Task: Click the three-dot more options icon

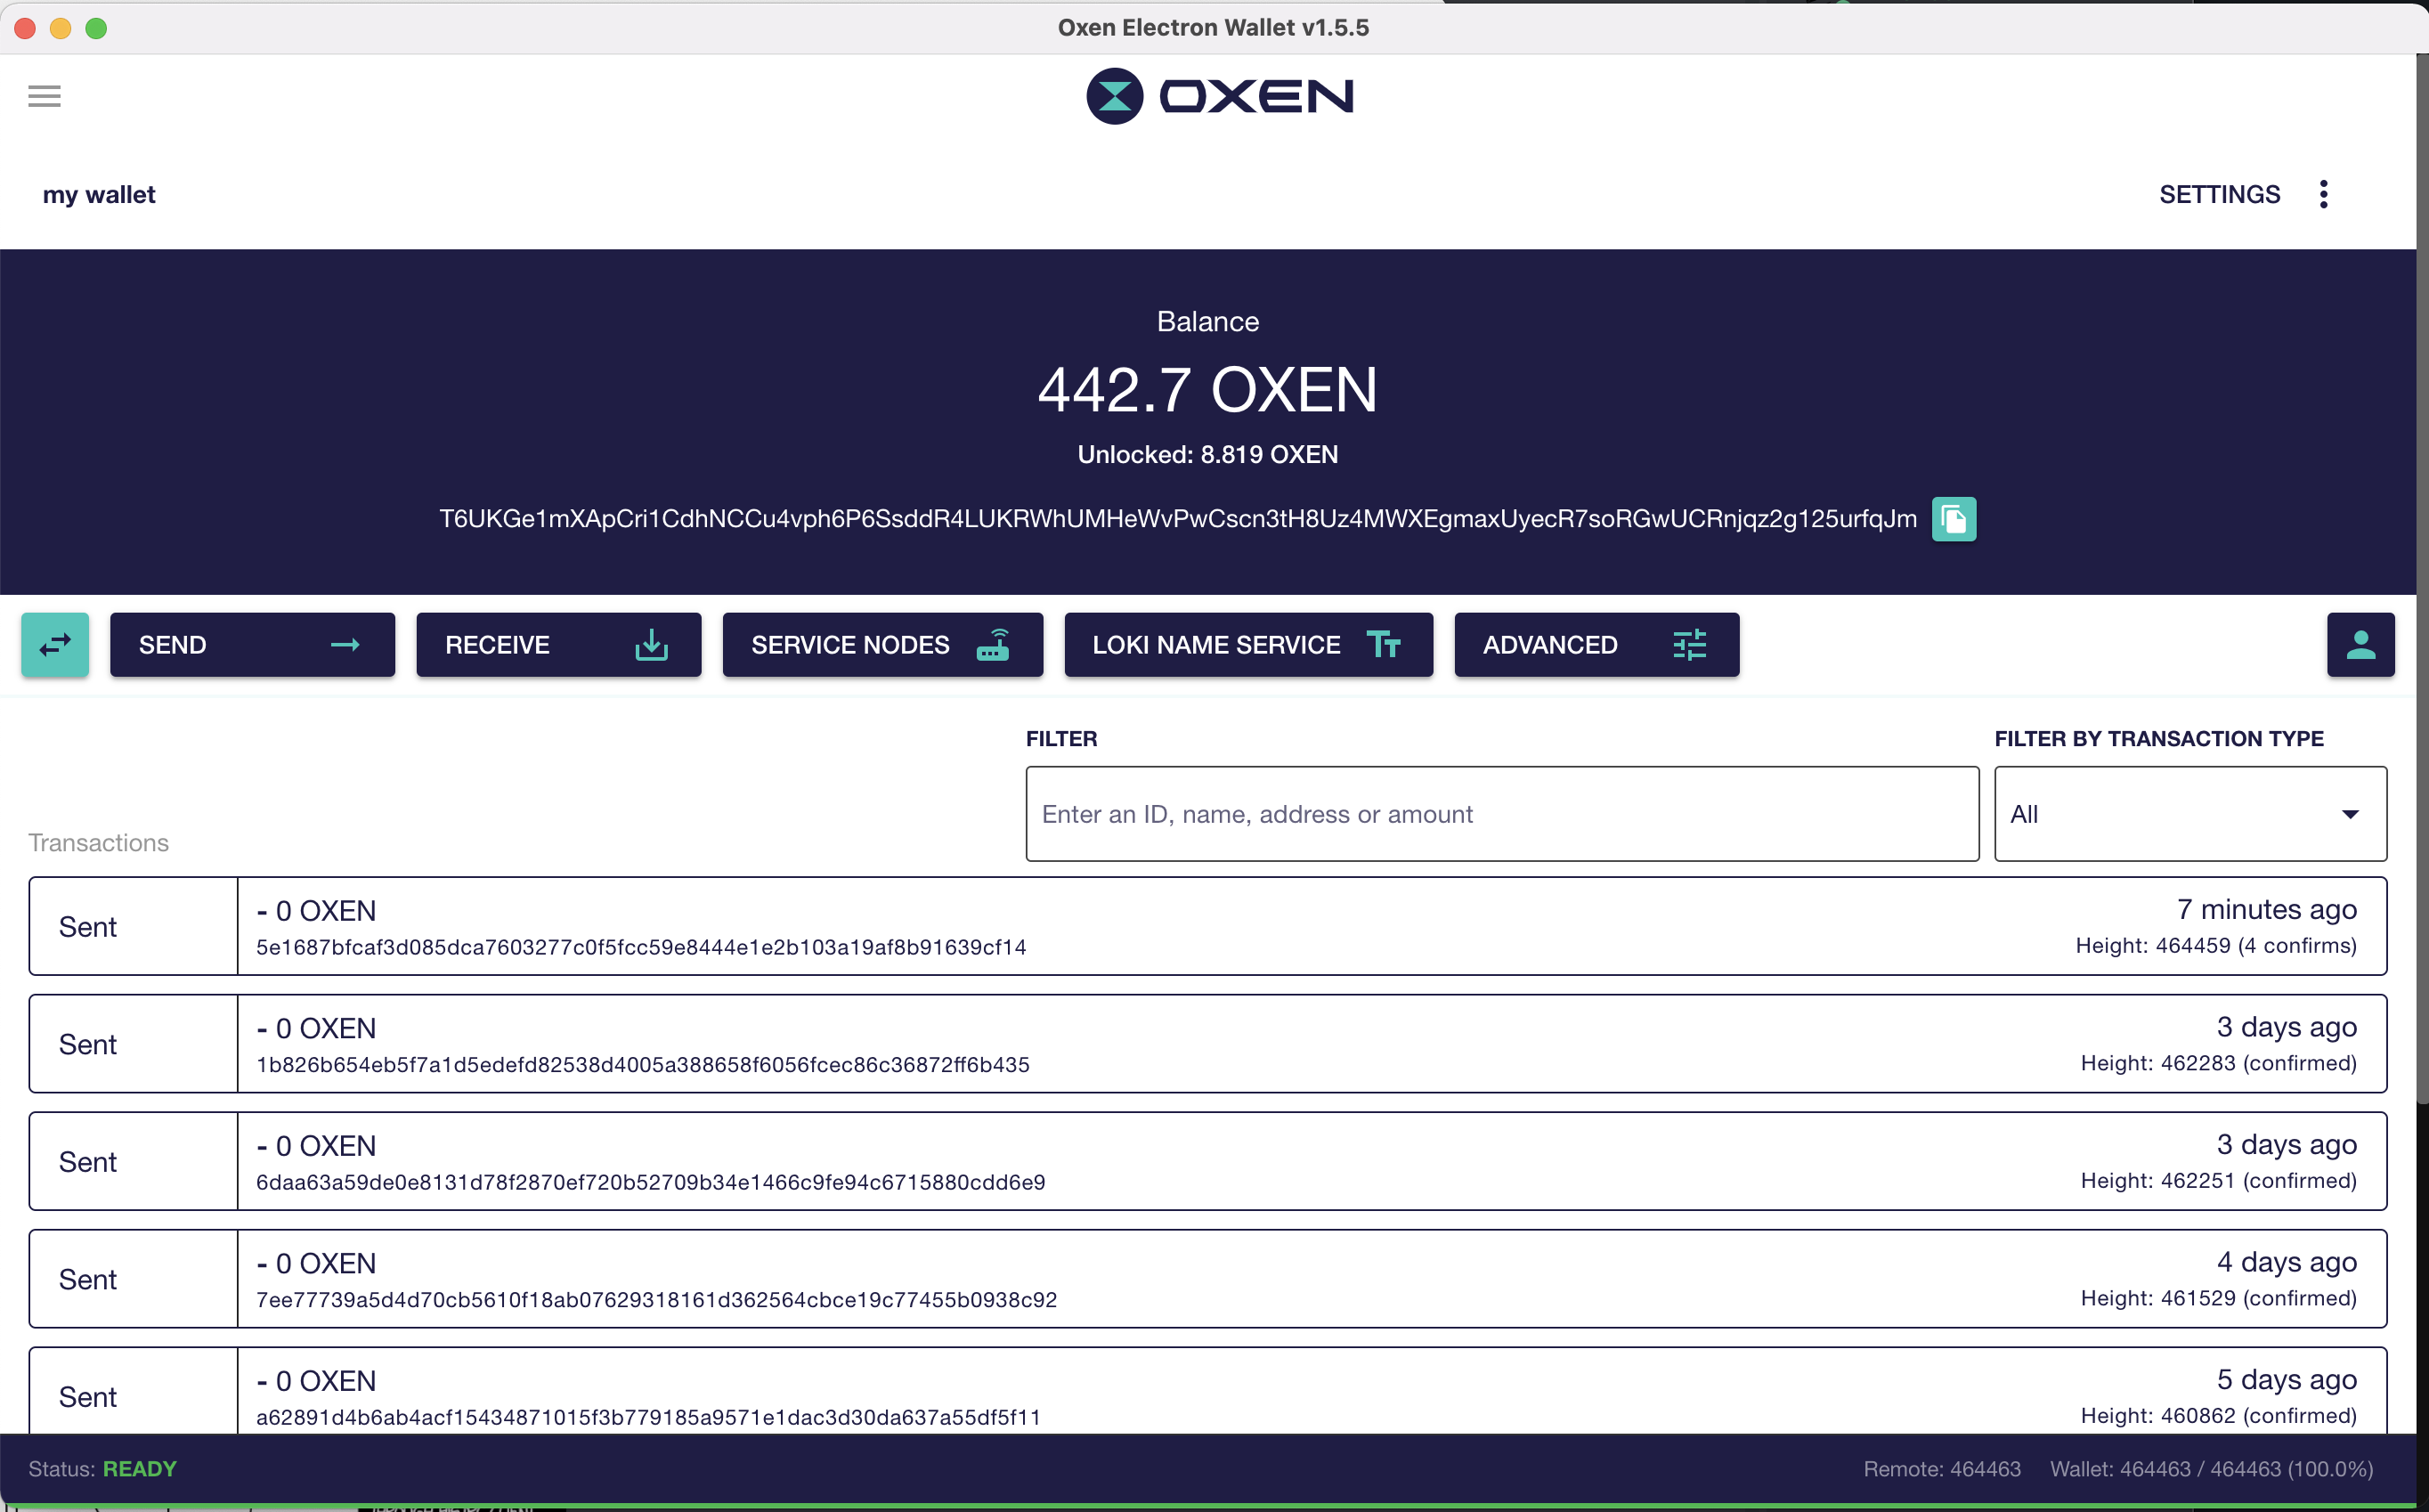Action: point(2323,194)
